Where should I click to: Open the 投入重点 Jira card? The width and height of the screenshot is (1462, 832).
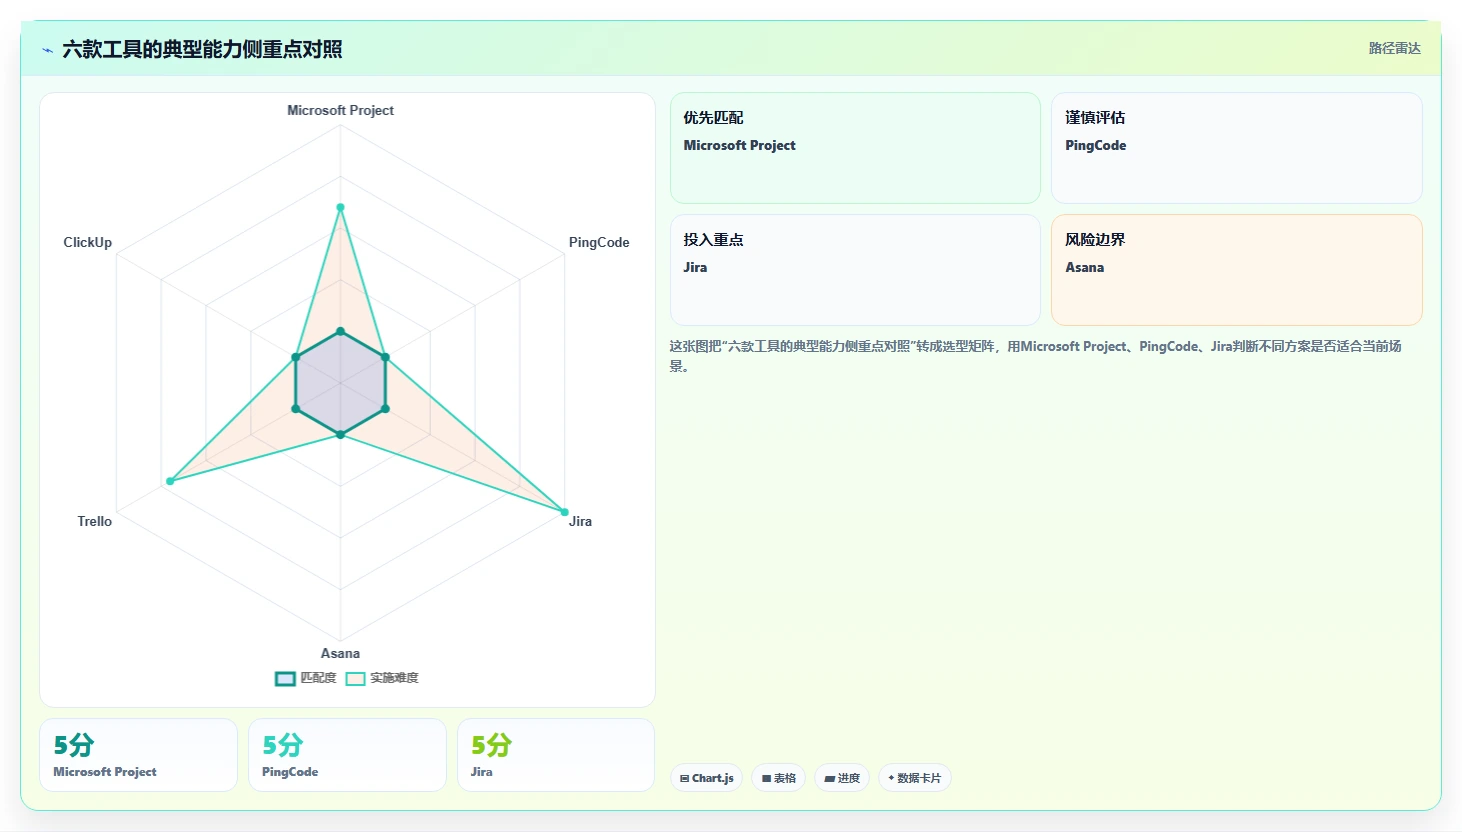click(x=855, y=270)
